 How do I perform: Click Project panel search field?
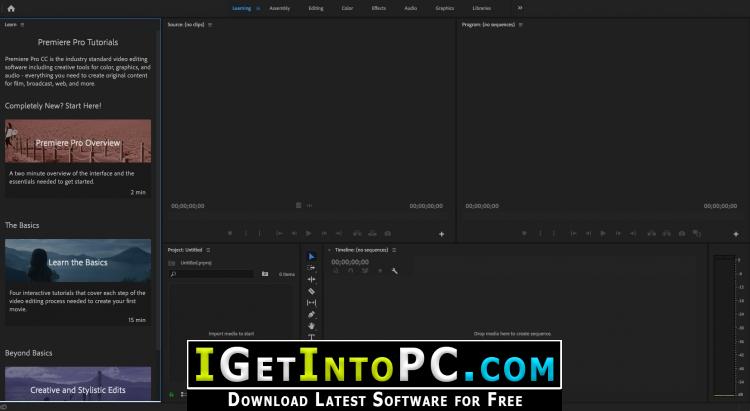click(x=211, y=274)
